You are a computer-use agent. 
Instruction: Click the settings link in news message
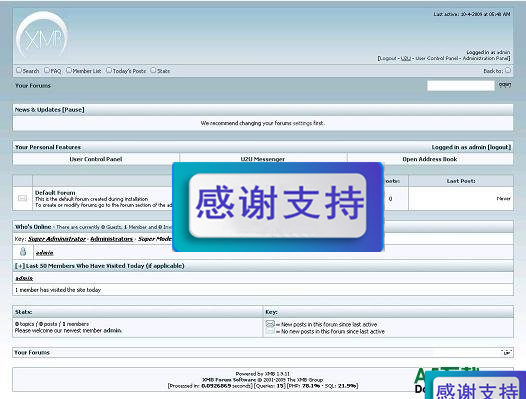point(302,123)
